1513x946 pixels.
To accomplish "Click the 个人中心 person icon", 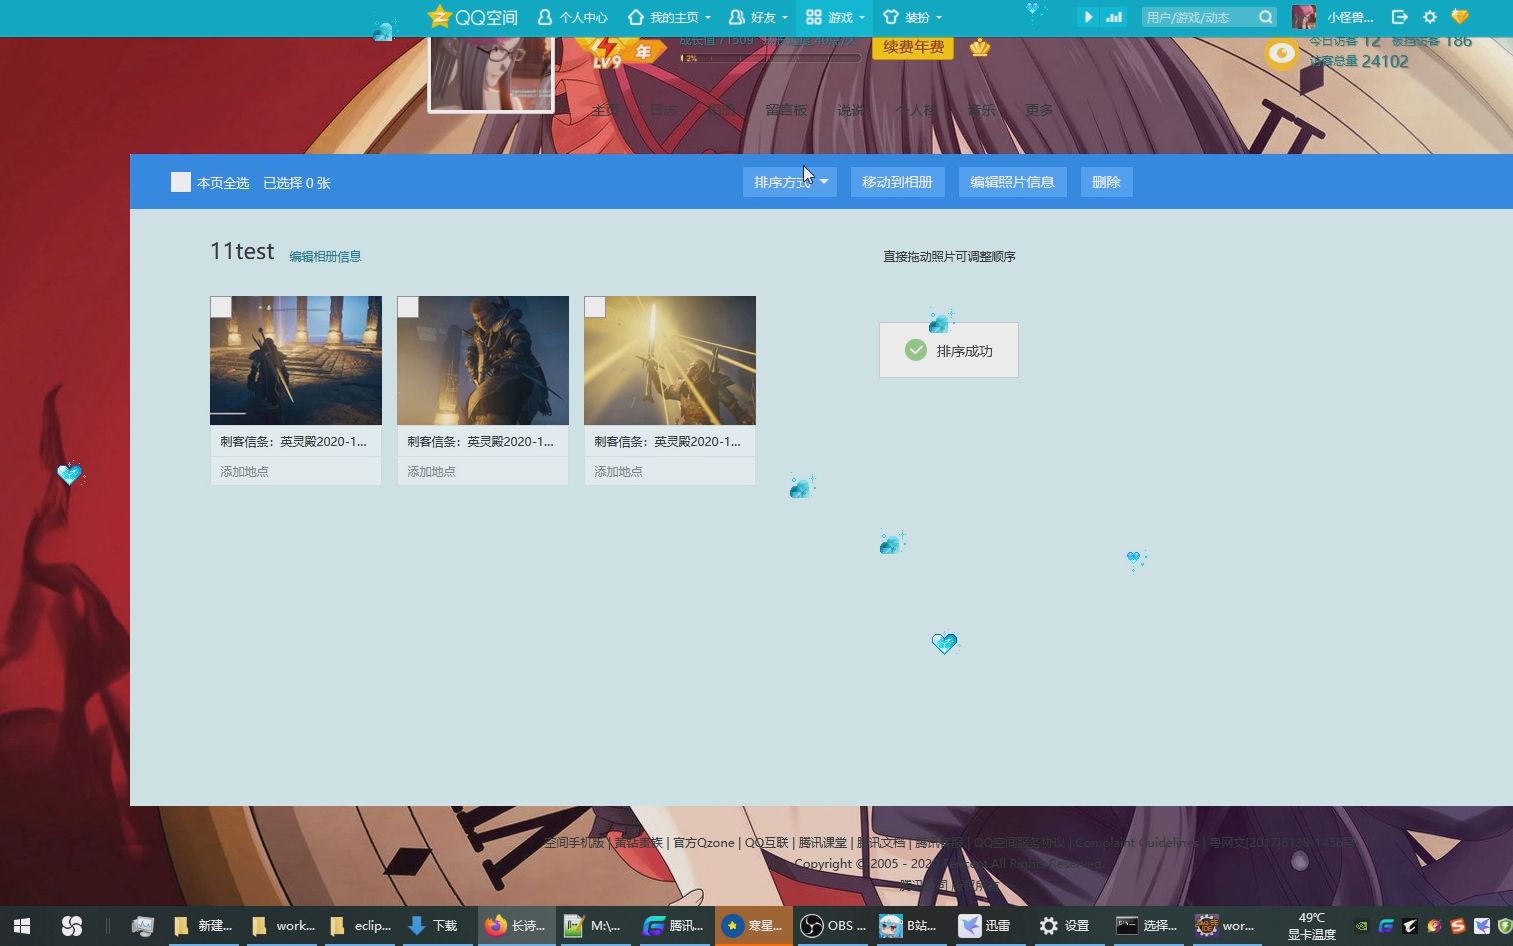I will pyautogui.click(x=545, y=17).
